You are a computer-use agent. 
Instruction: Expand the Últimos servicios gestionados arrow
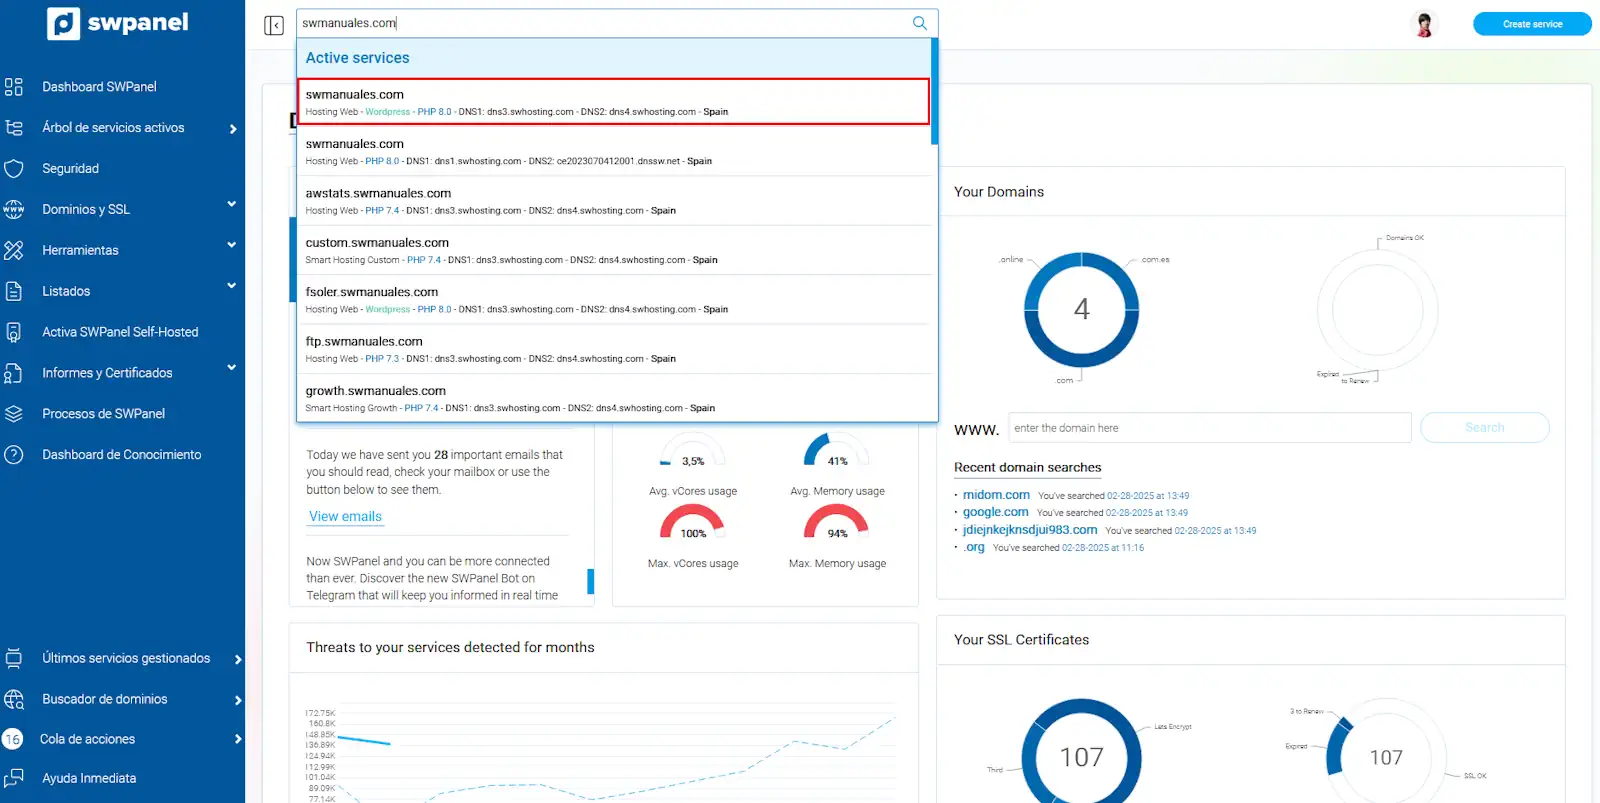click(238, 660)
